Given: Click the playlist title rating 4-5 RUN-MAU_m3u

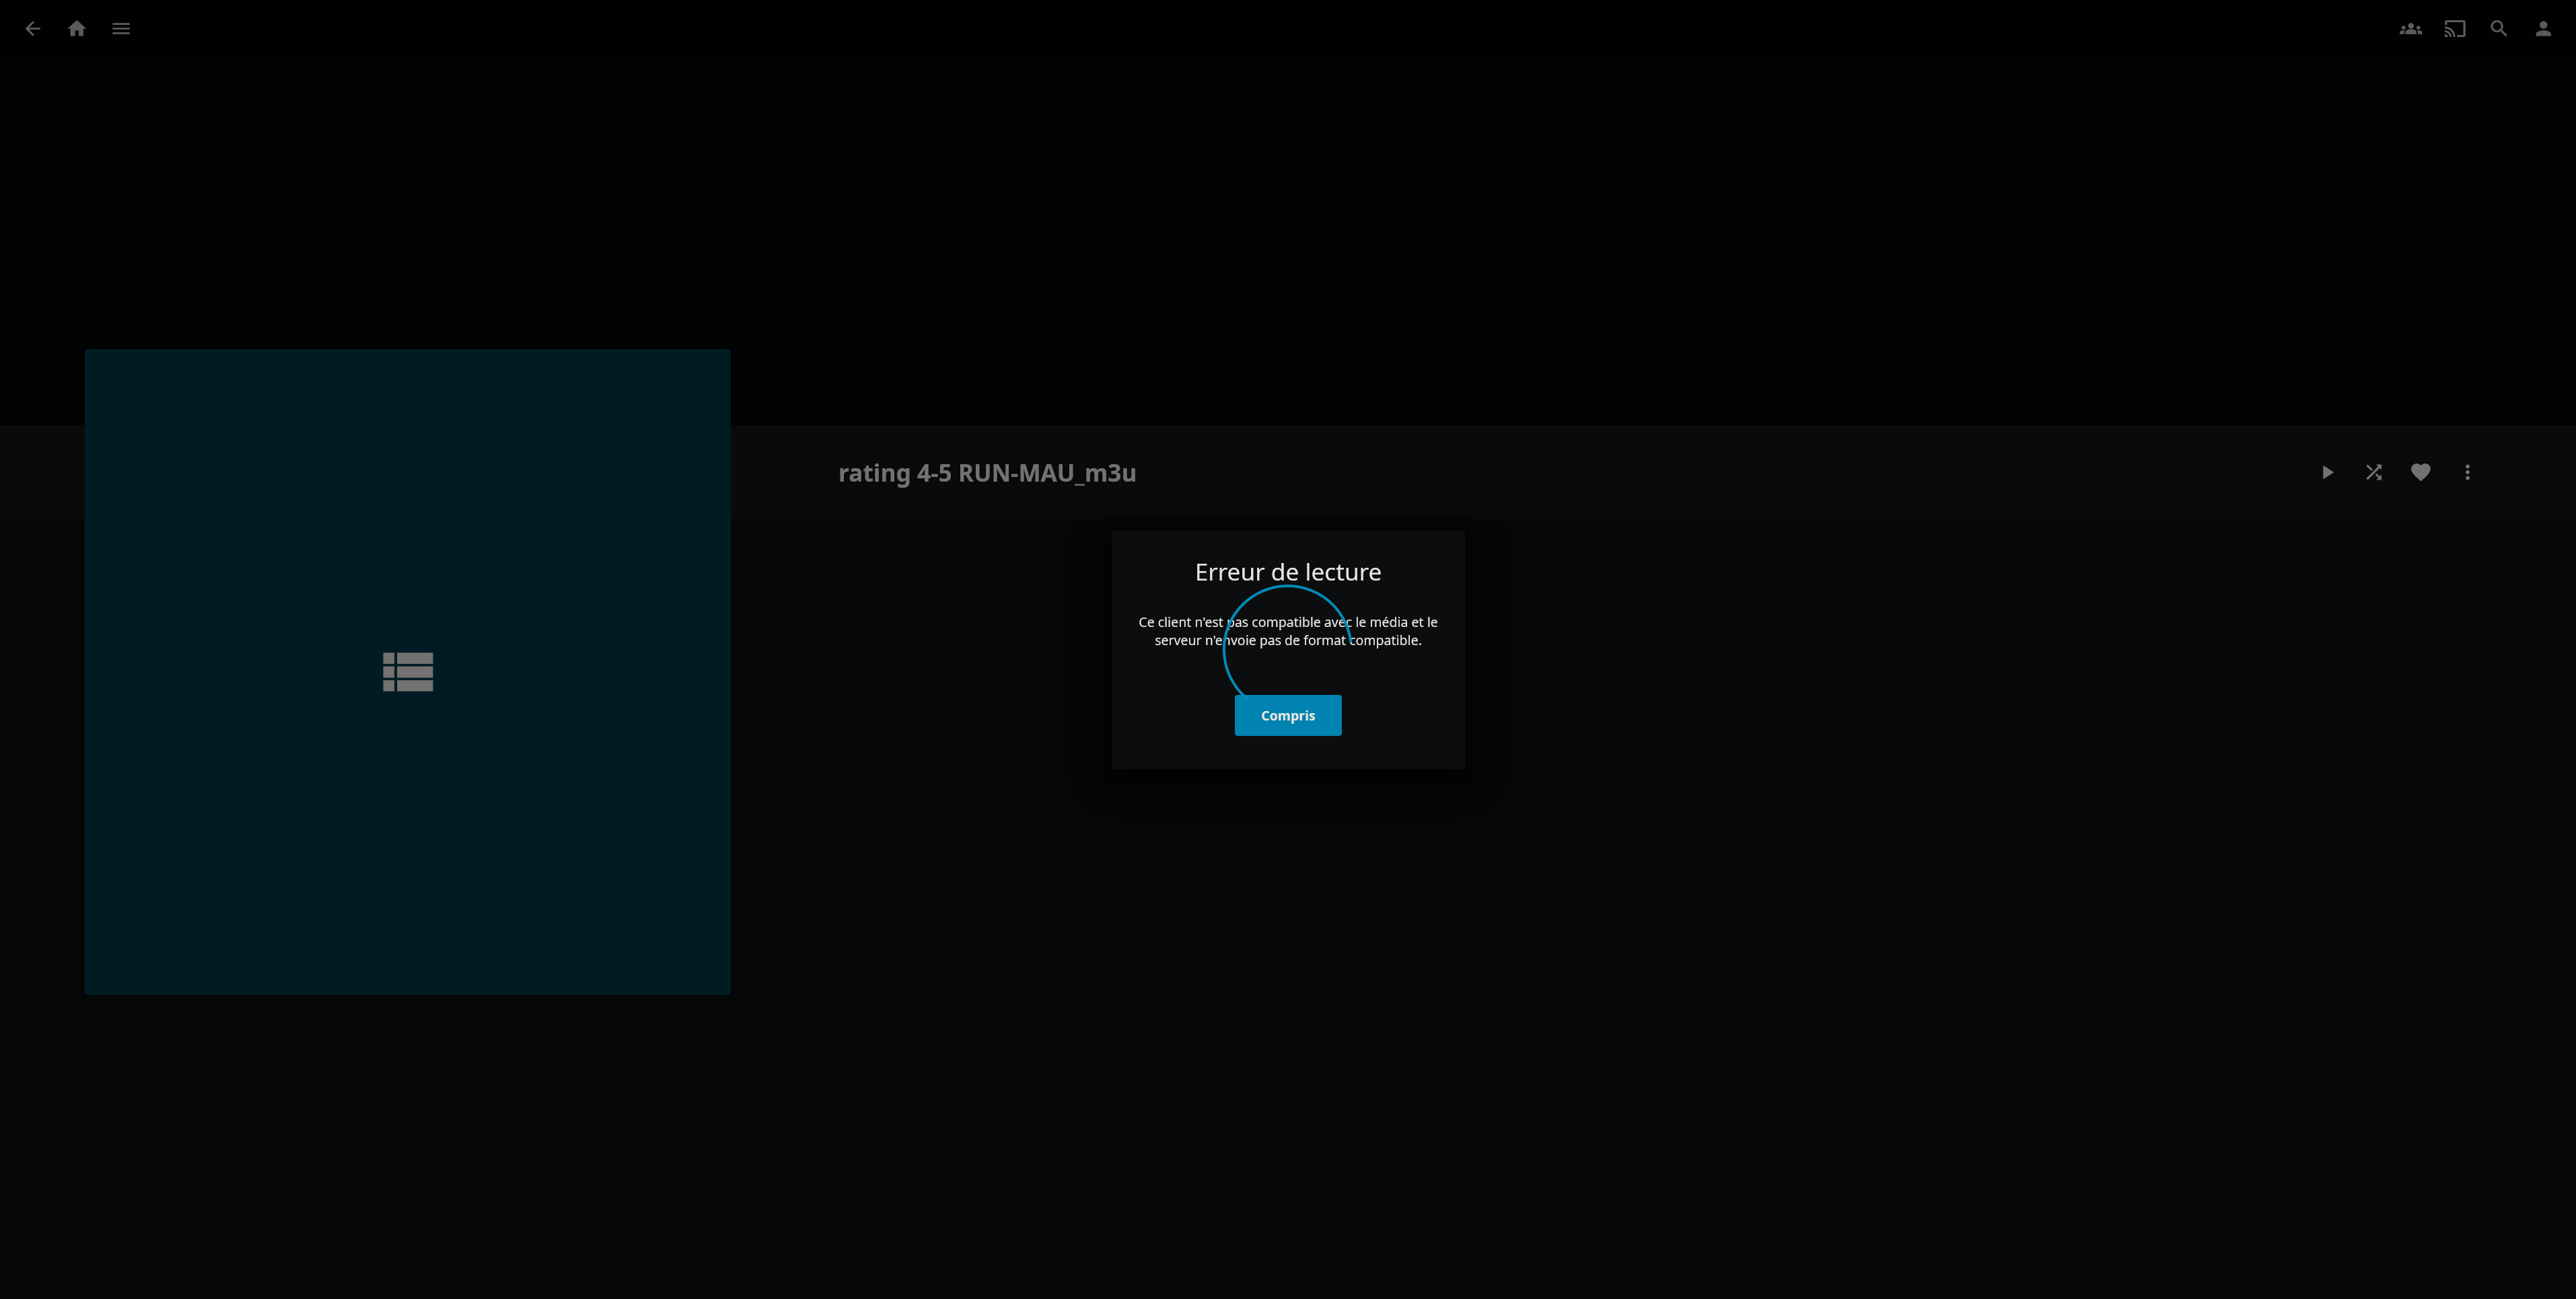Looking at the screenshot, I should click(x=987, y=472).
